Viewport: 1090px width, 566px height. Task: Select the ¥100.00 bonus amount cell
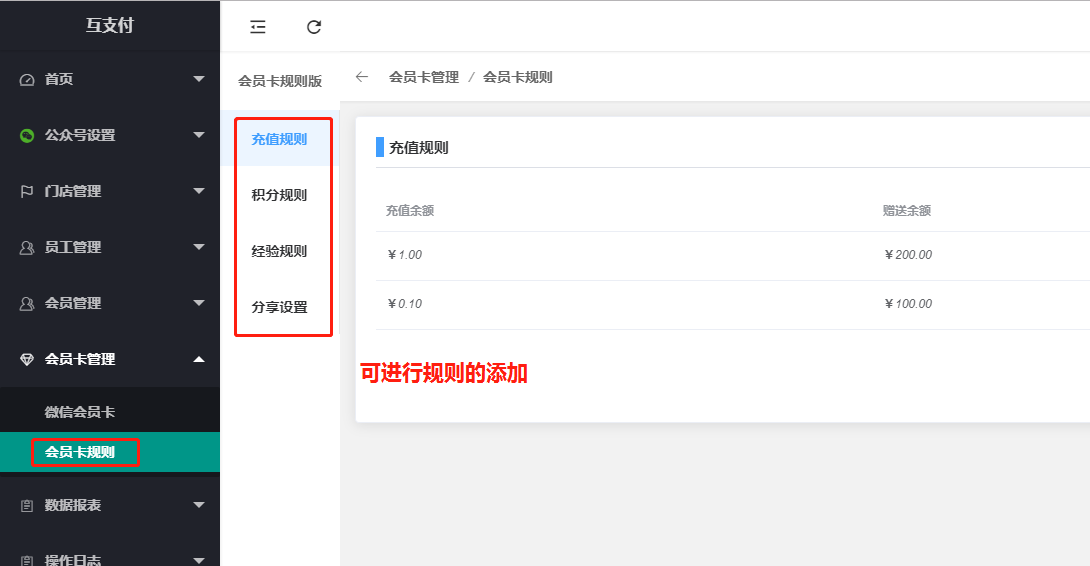tap(908, 304)
